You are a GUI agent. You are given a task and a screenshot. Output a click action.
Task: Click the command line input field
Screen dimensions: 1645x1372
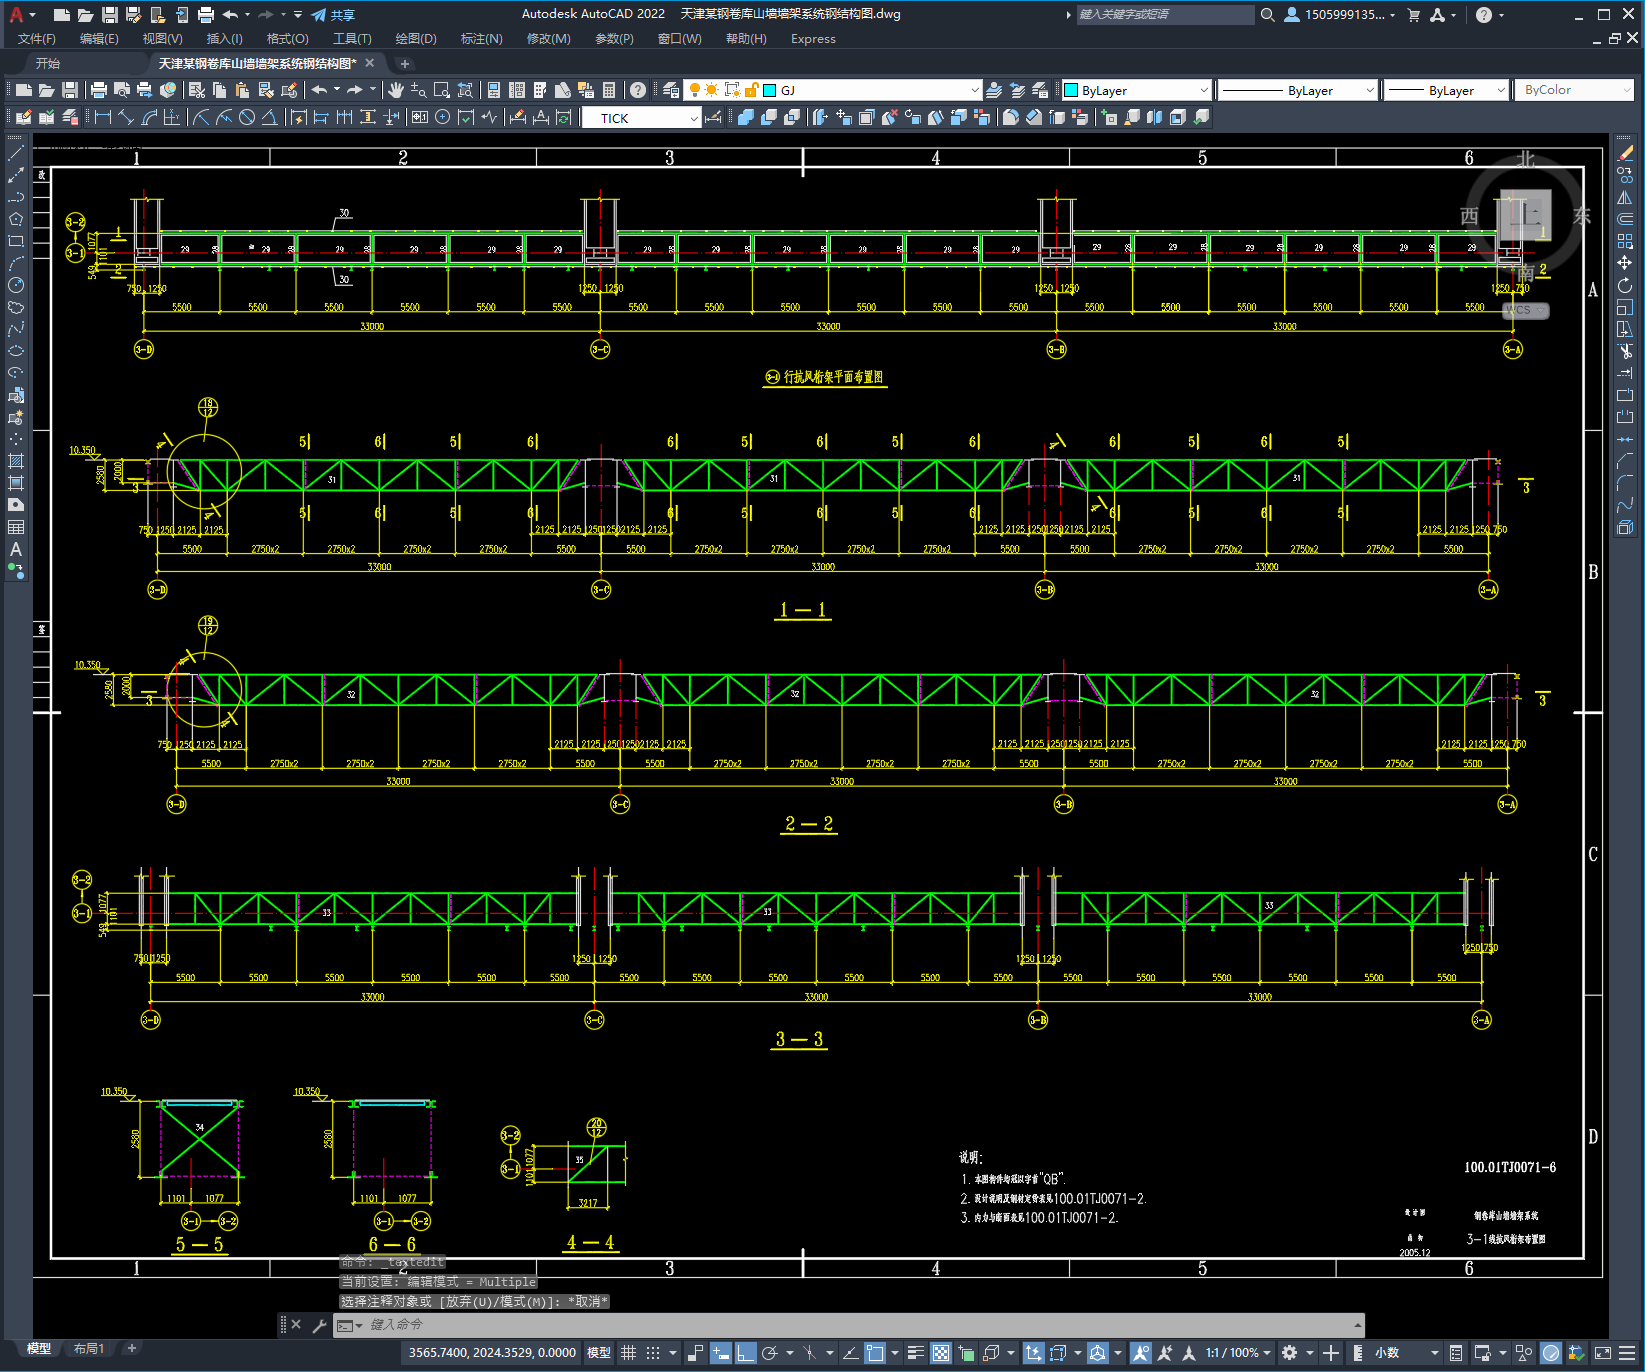[x=850, y=1325]
